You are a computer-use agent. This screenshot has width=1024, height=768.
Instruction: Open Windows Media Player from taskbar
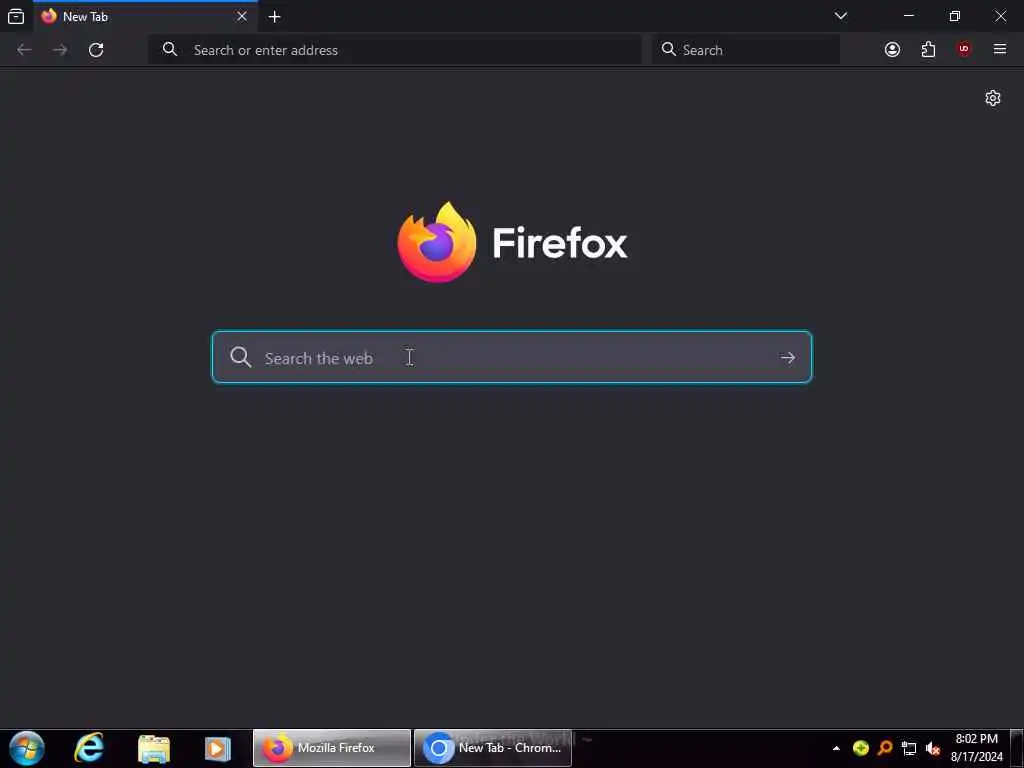click(x=217, y=748)
